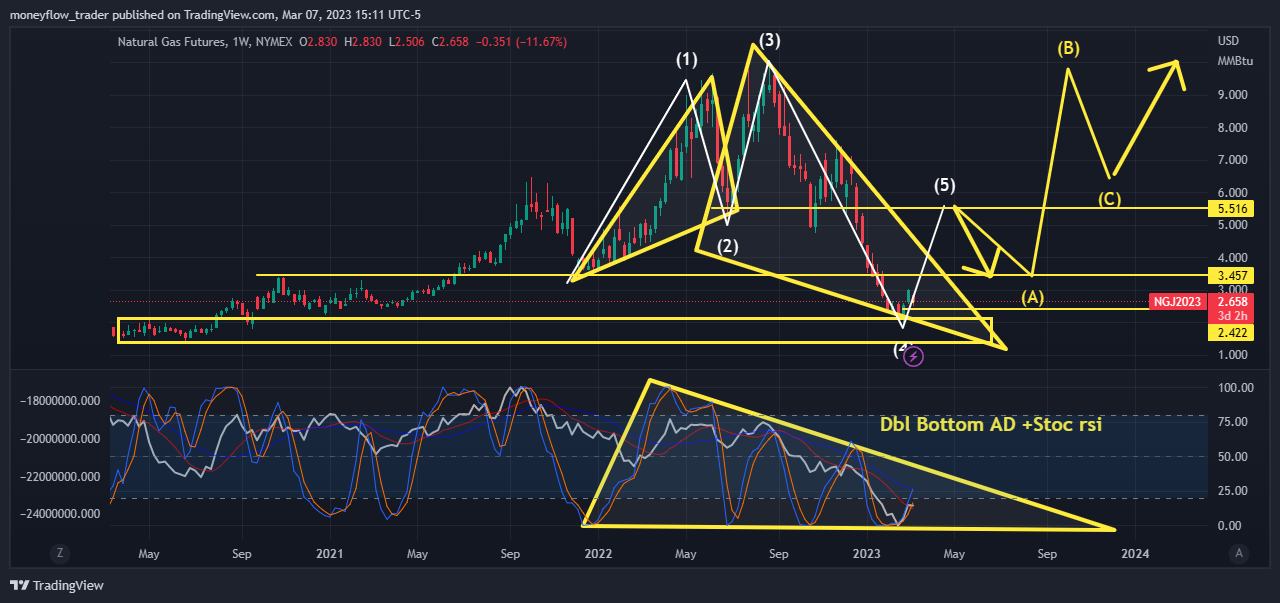The height and width of the screenshot is (603, 1280).
Task: Select the yellow (A) label
Action: point(1033,298)
